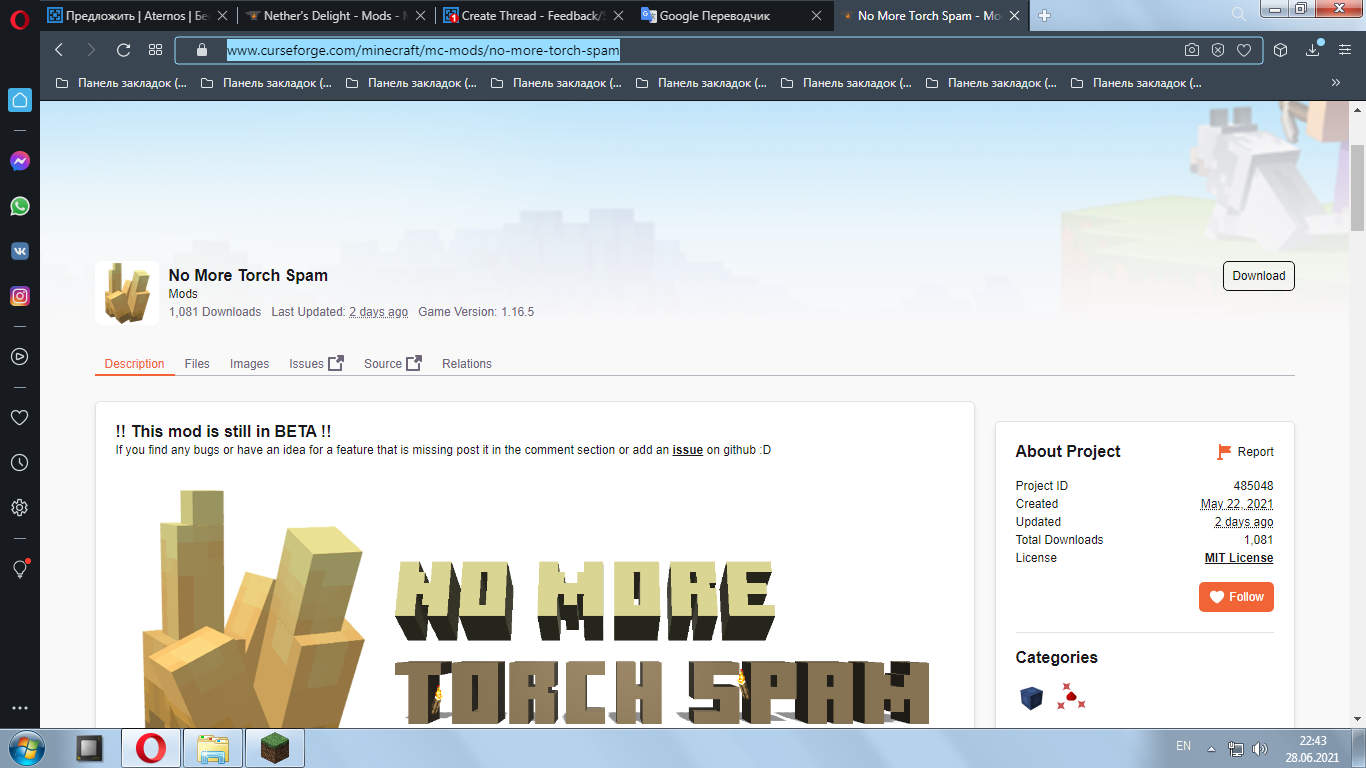The height and width of the screenshot is (768, 1366).
Task: Click the padlock site security icon
Action: coord(201,50)
